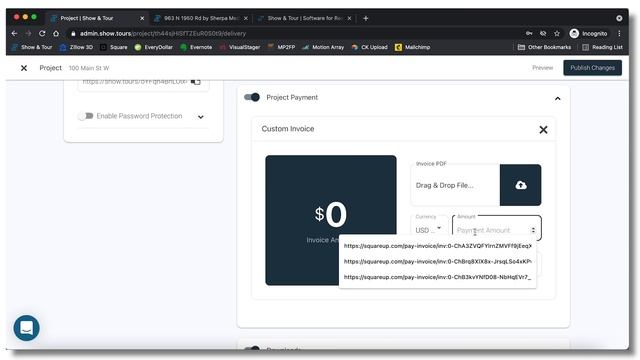Open the Incognito profile indicator

[589, 33]
